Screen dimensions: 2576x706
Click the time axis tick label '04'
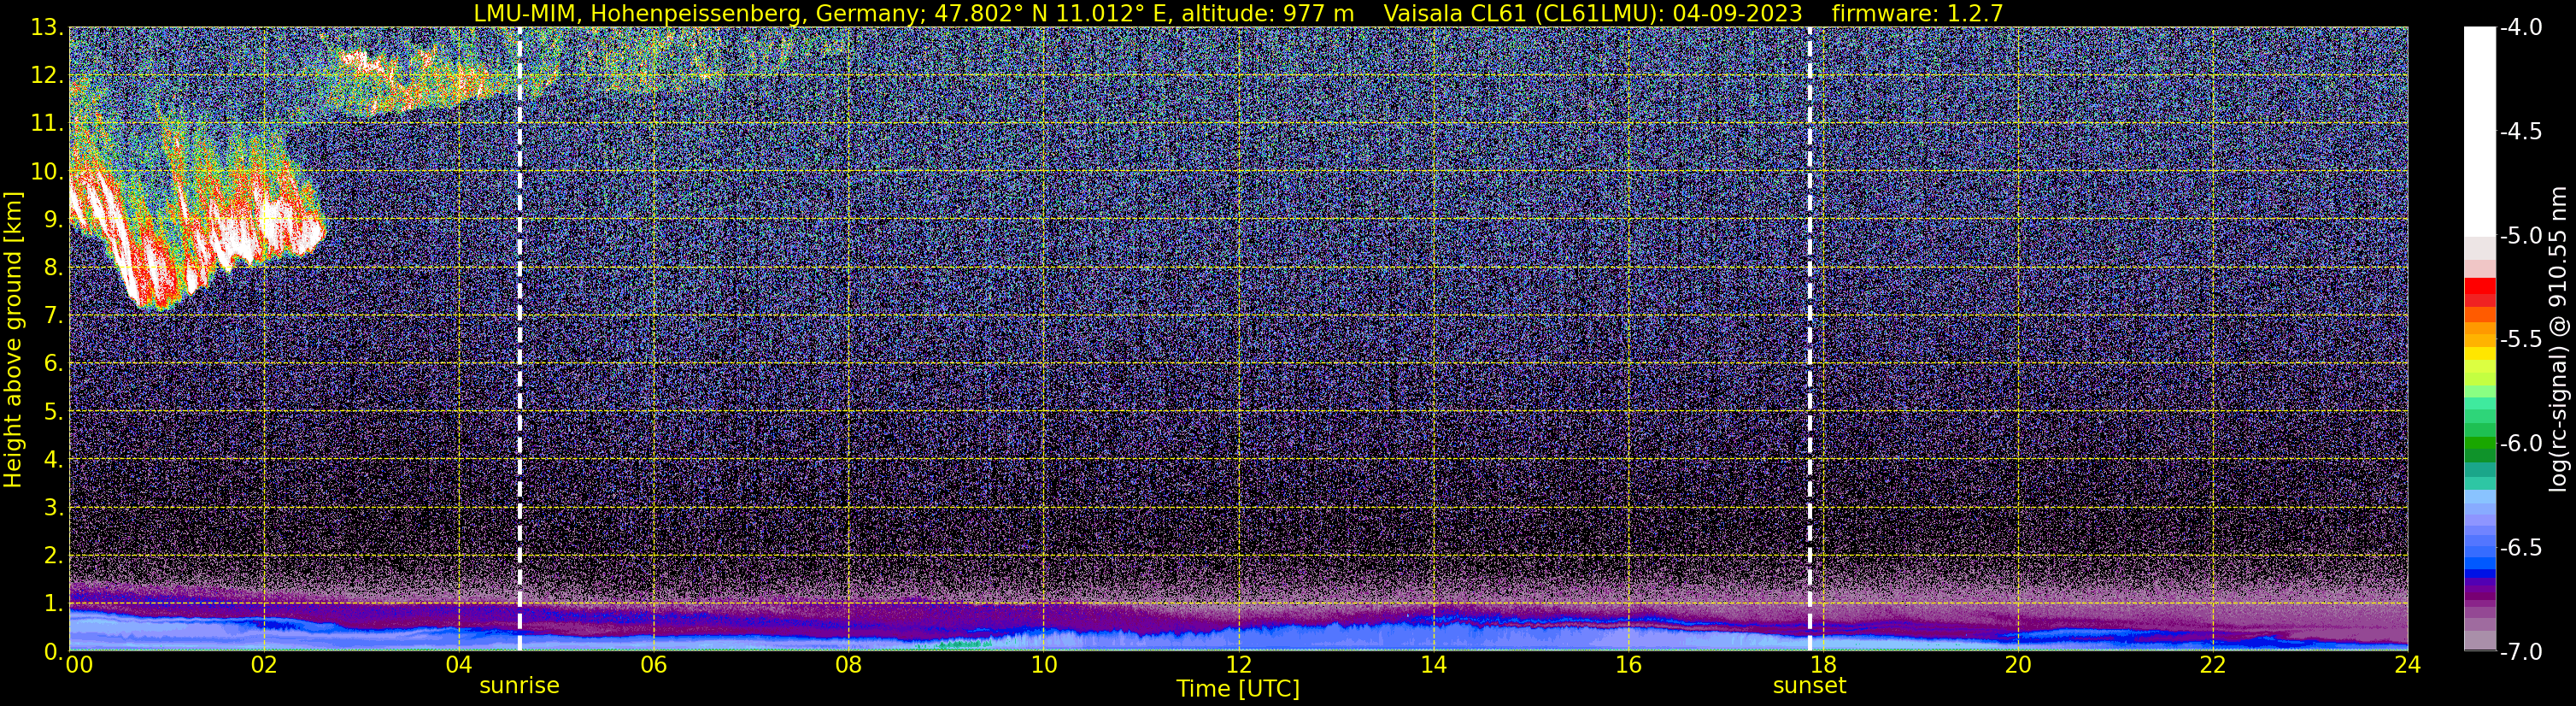[x=458, y=665]
